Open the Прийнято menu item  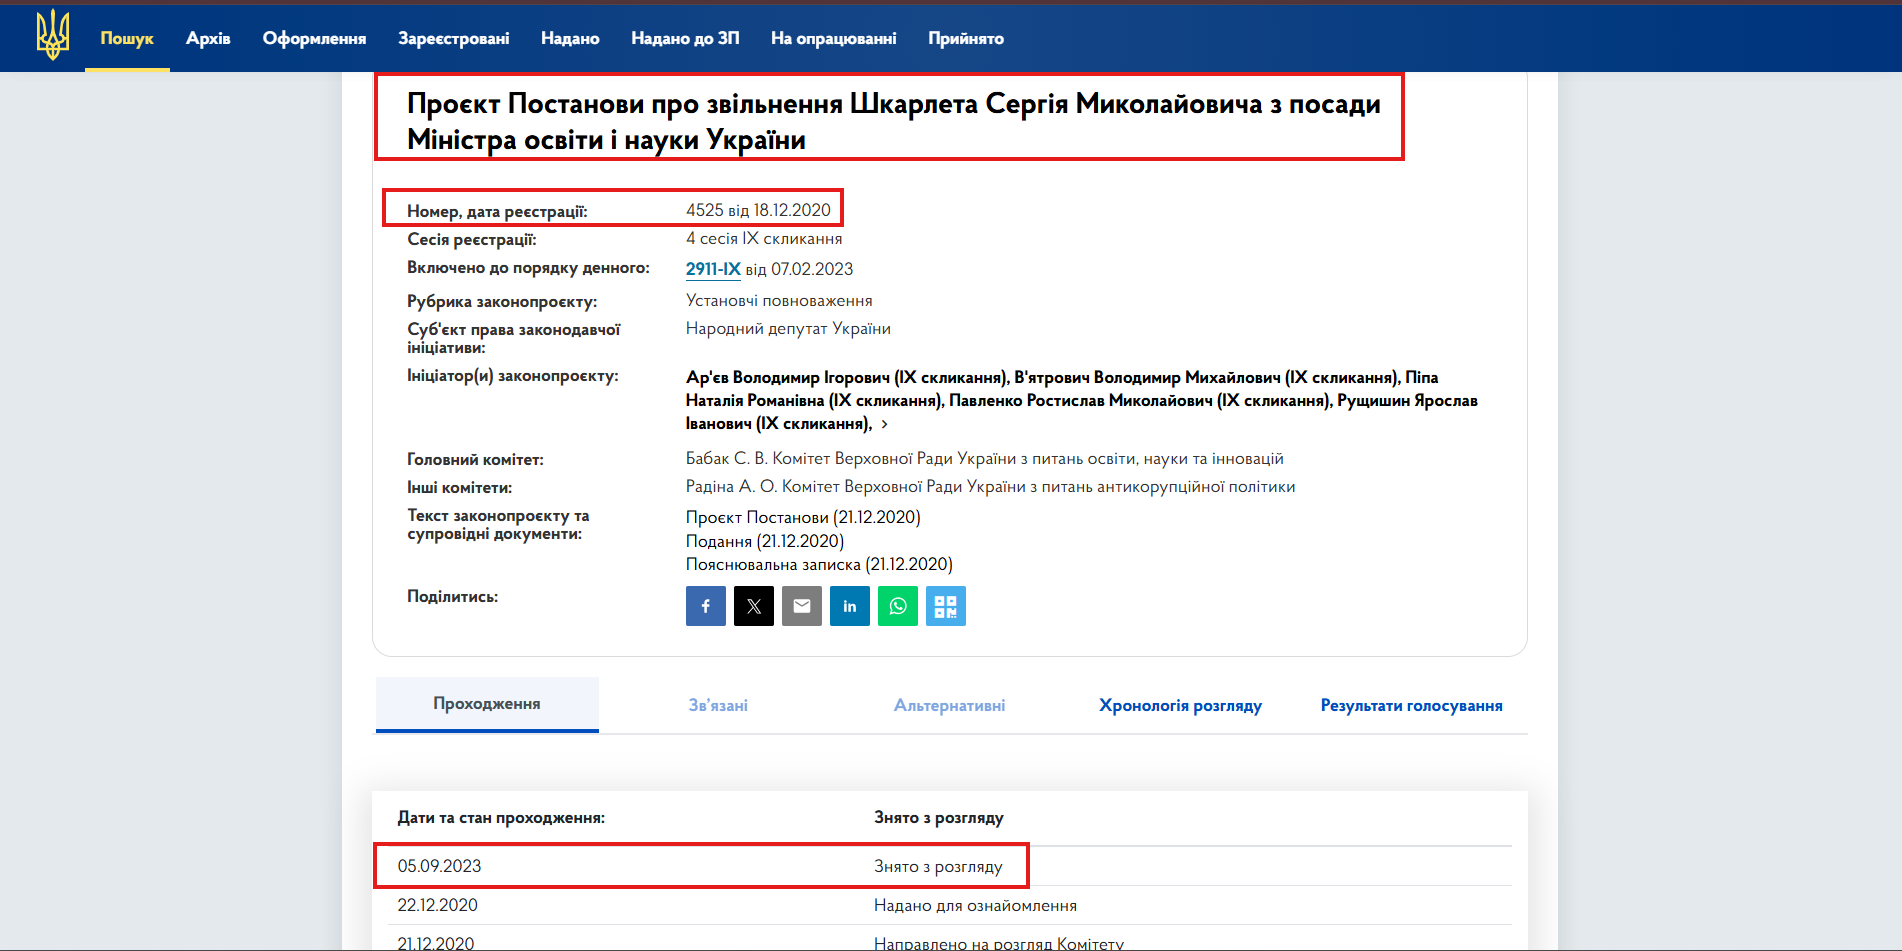click(x=966, y=38)
